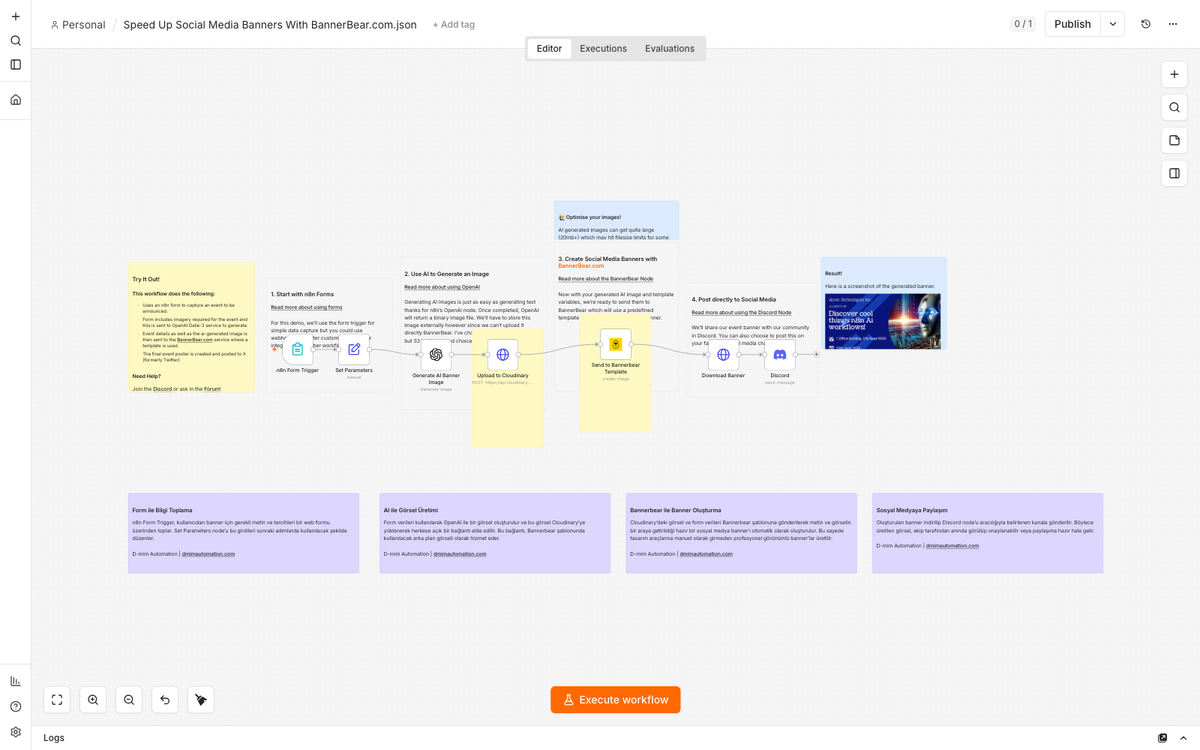Image resolution: width=1200 pixels, height=750 pixels.
Task: Fit the workflow to view
Action: tap(57, 700)
